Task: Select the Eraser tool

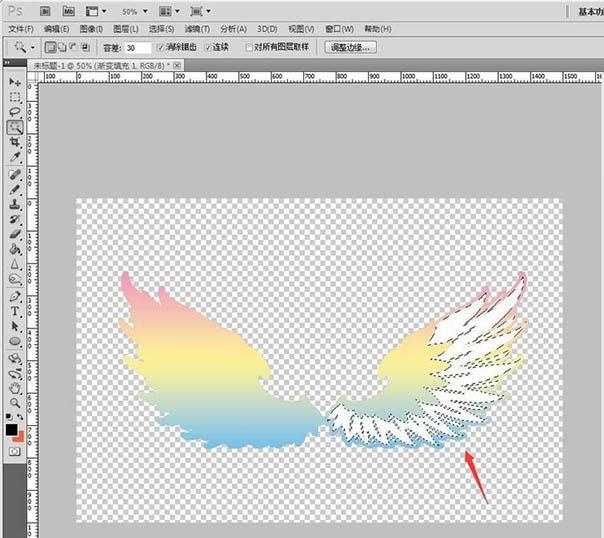Action: coord(15,235)
